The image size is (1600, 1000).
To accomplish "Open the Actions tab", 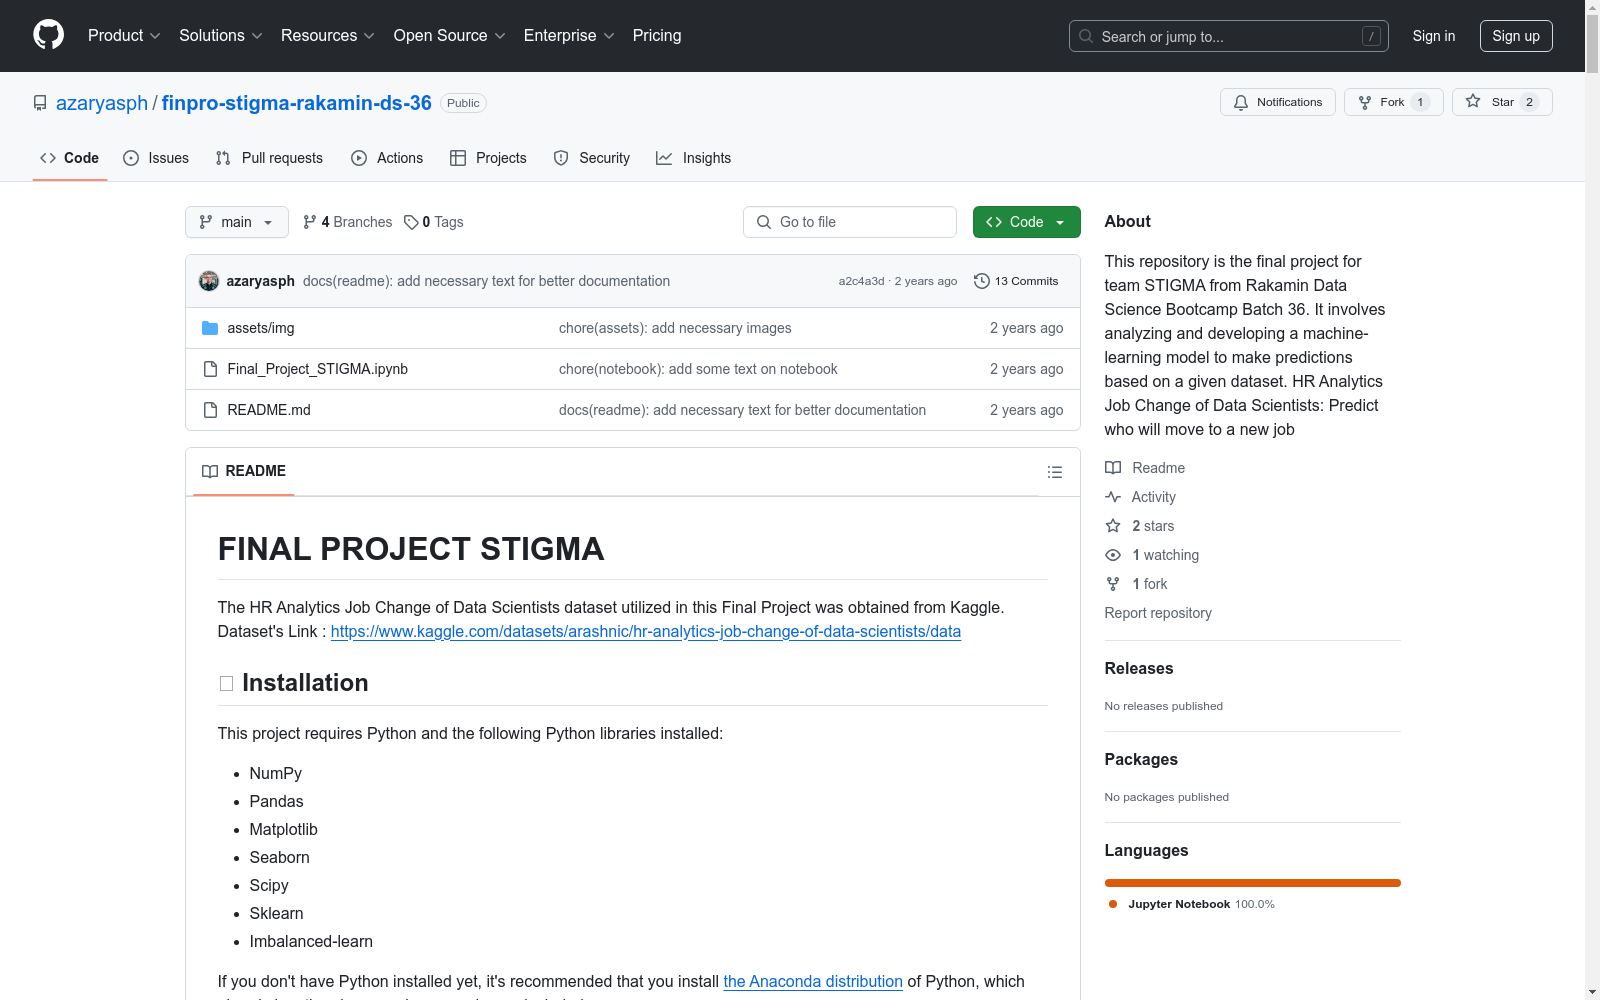I will click(387, 158).
